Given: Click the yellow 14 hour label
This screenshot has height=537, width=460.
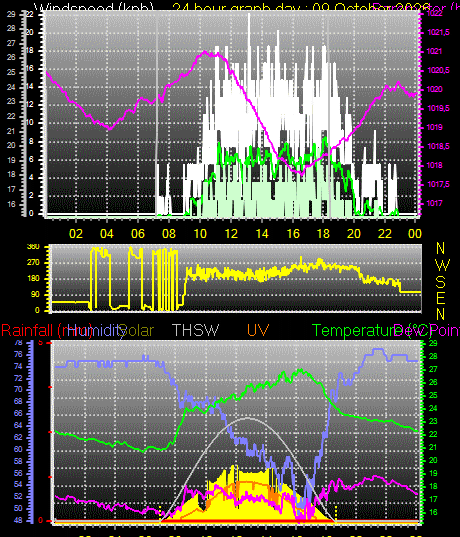Looking at the screenshot, I should click(x=262, y=234).
